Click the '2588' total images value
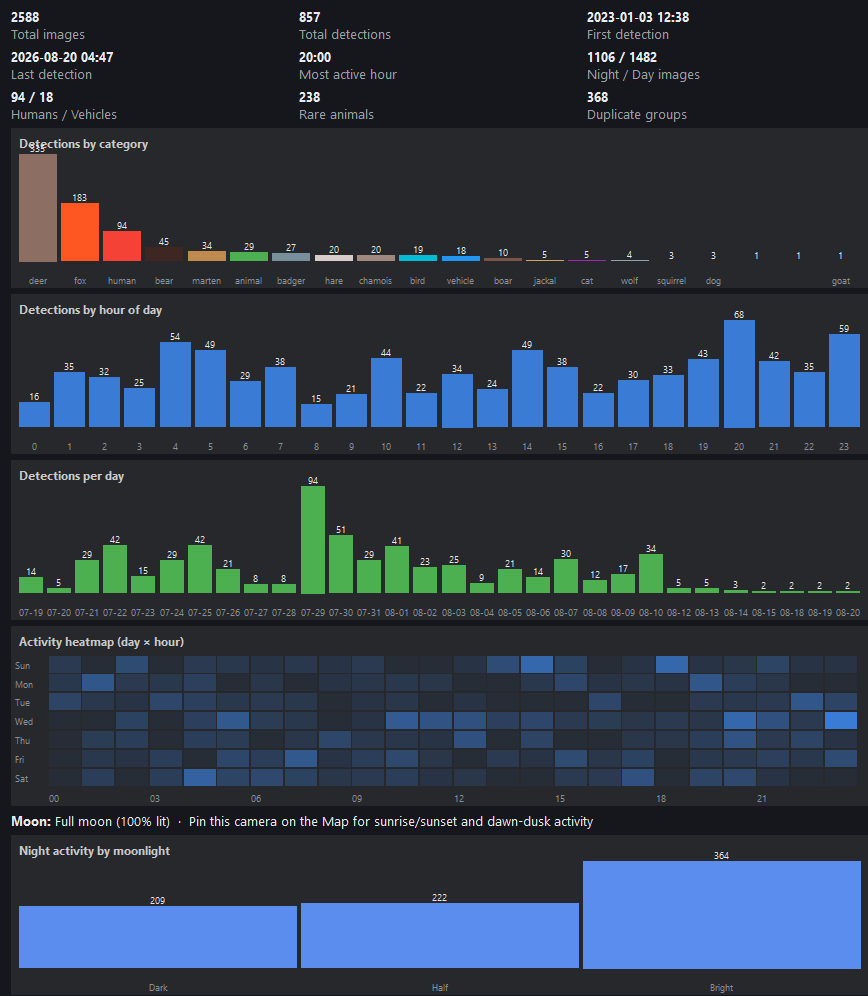 pyautogui.click(x=25, y=17)
